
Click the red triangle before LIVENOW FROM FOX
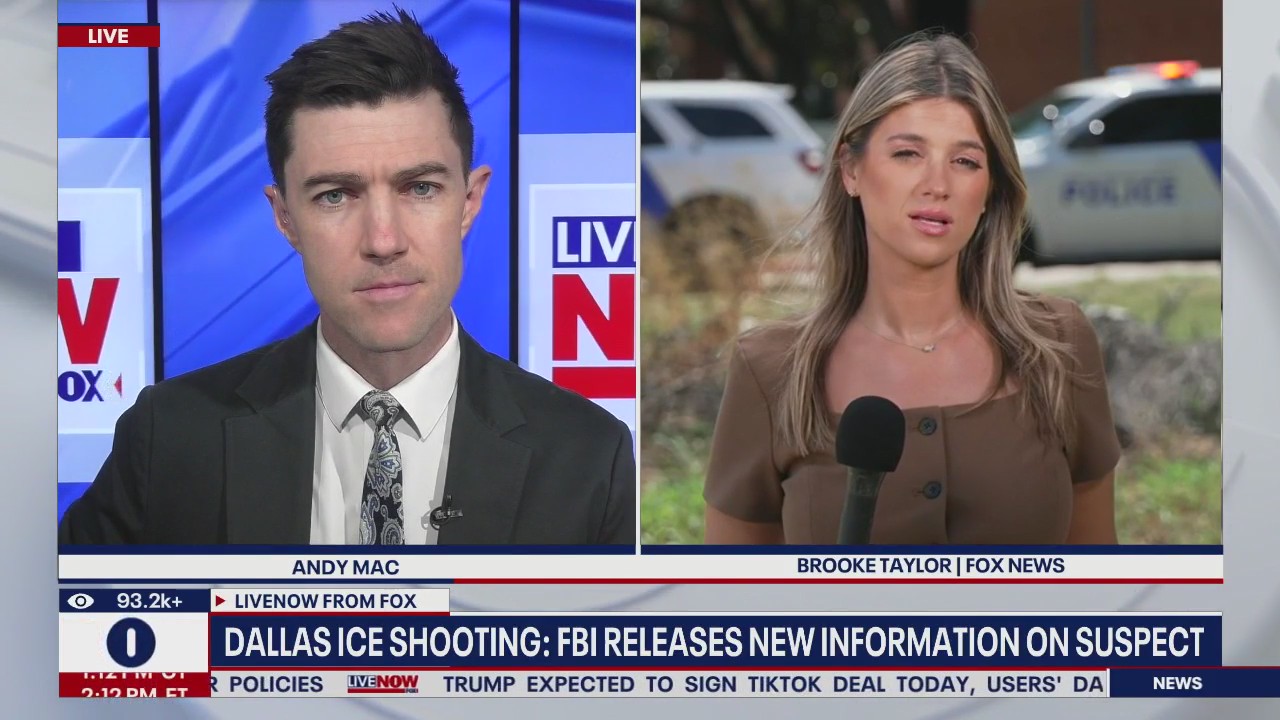[220, 601]
